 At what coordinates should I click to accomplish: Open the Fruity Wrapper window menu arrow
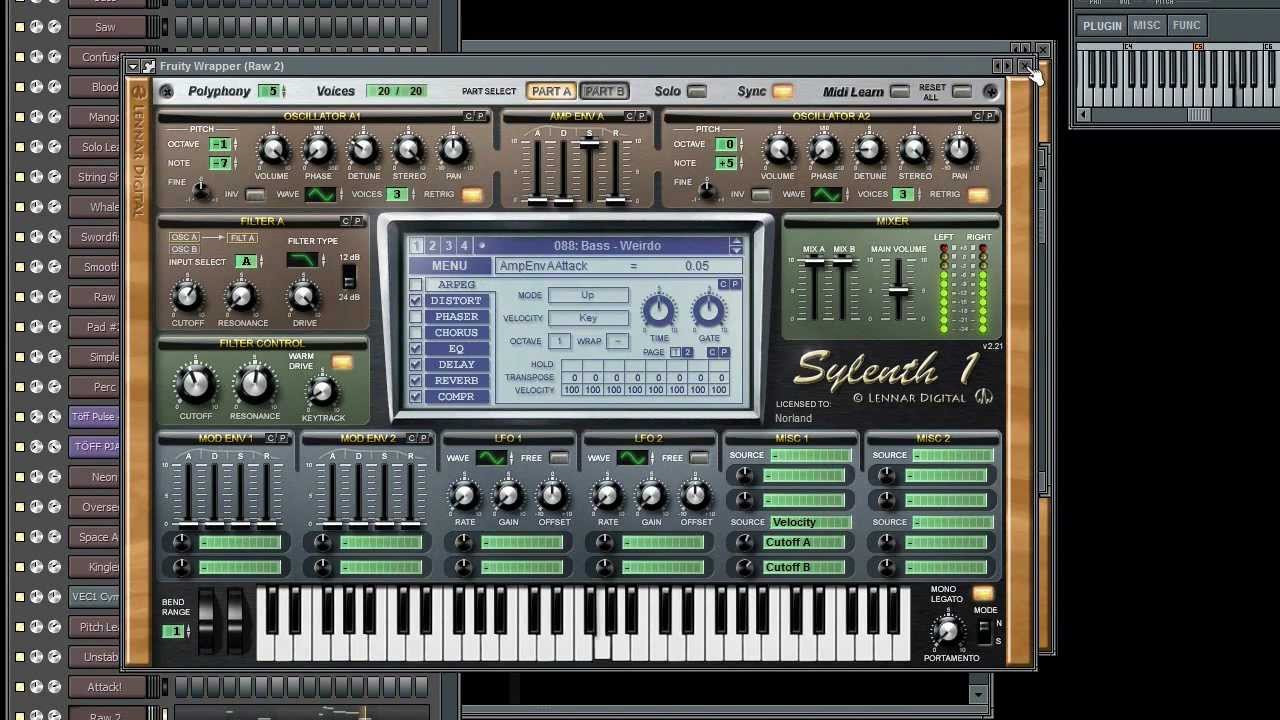click(133, 67)
